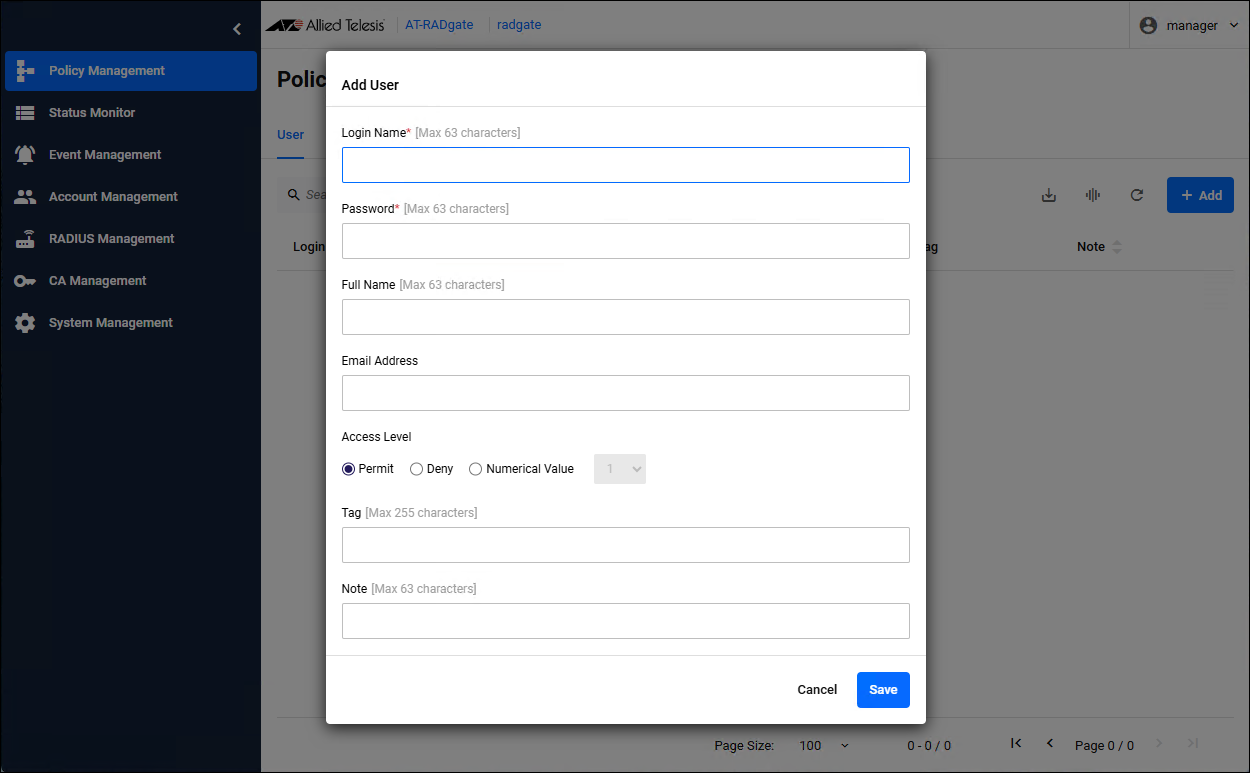
Task: Select the Permit access level radio
Action: pos(348,469)
